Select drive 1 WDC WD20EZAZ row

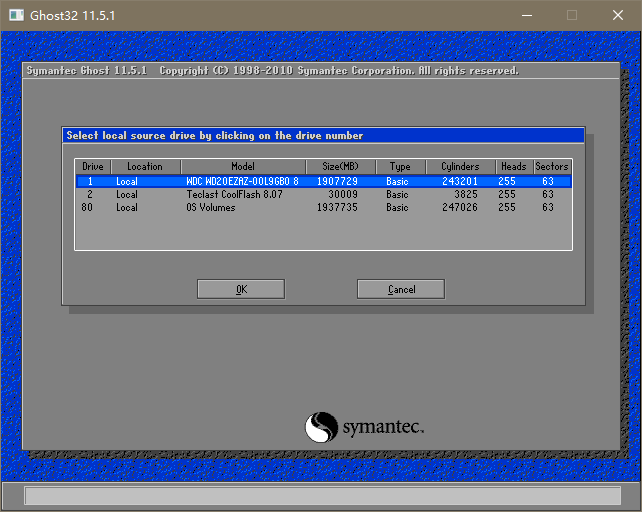pyautogui.click(x=323, y=181)
